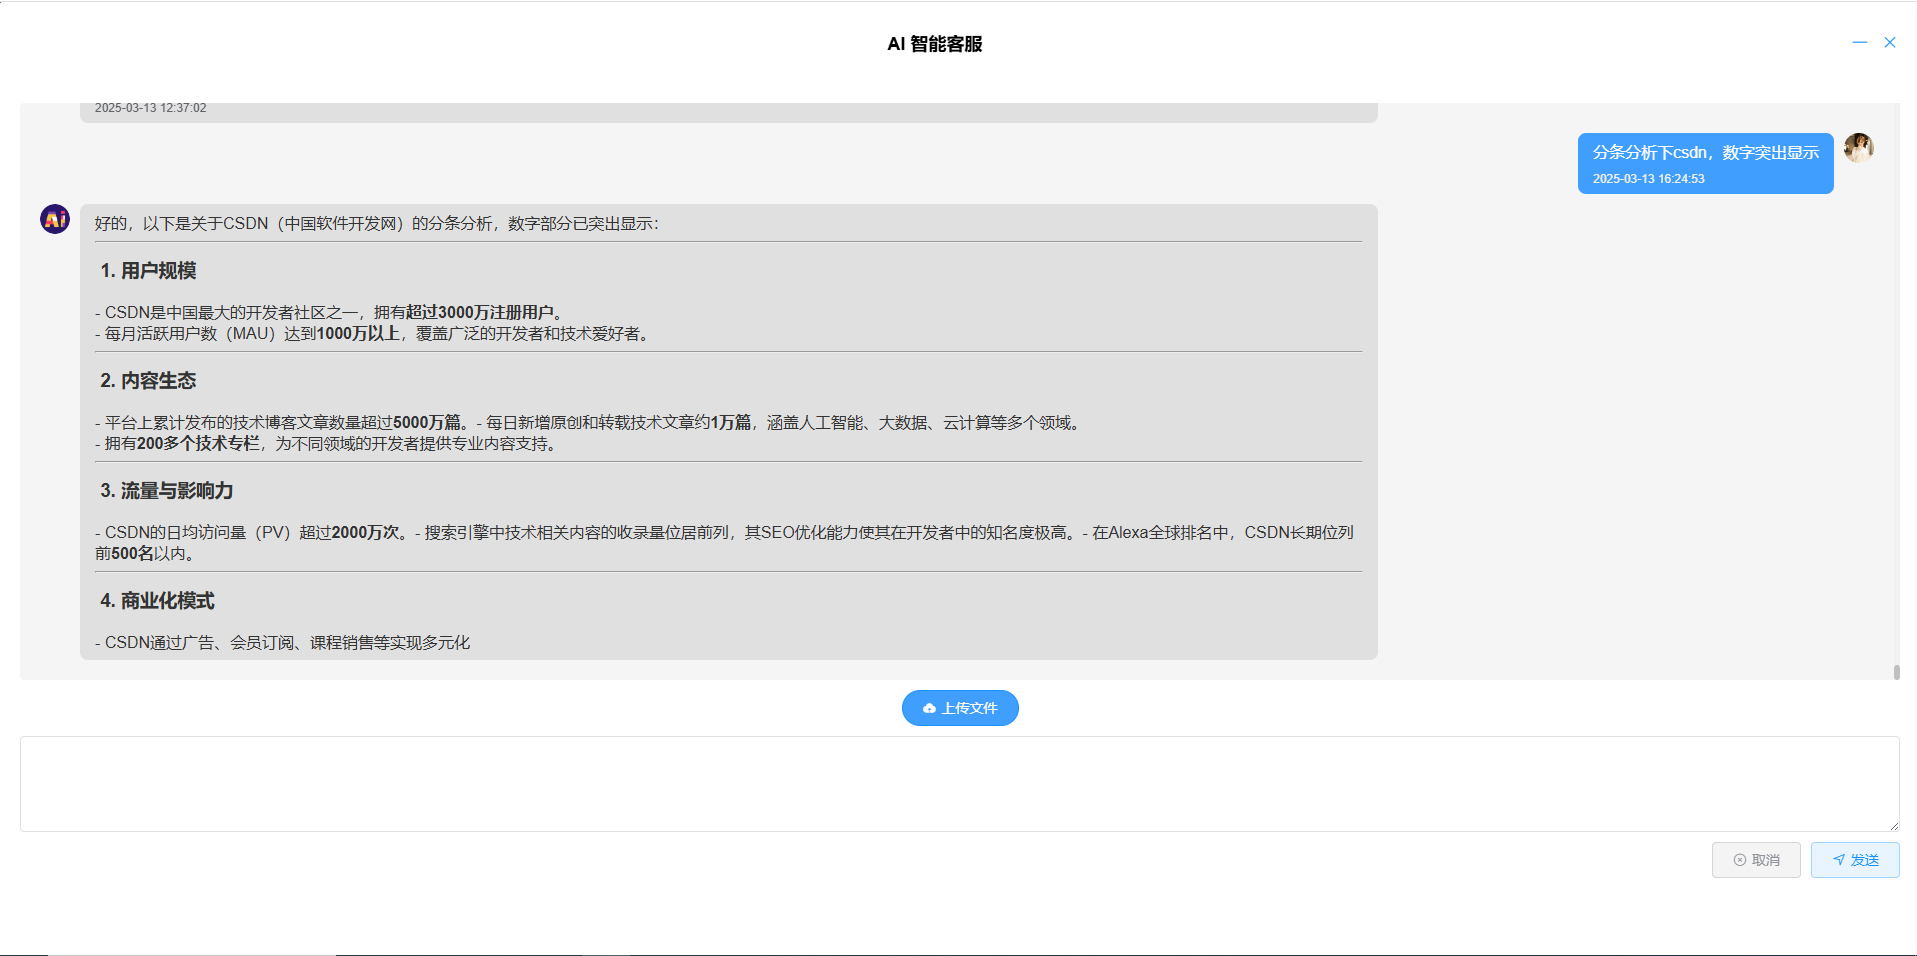Click the Send (发送) button
This screenshot has height=956, width=1917.
[1855, 860]
